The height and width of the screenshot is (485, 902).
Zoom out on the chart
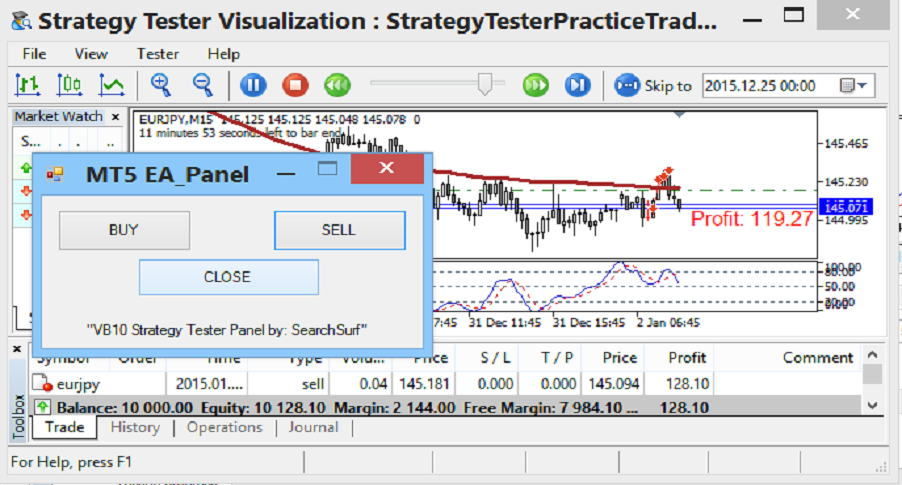tap(202, 85)
